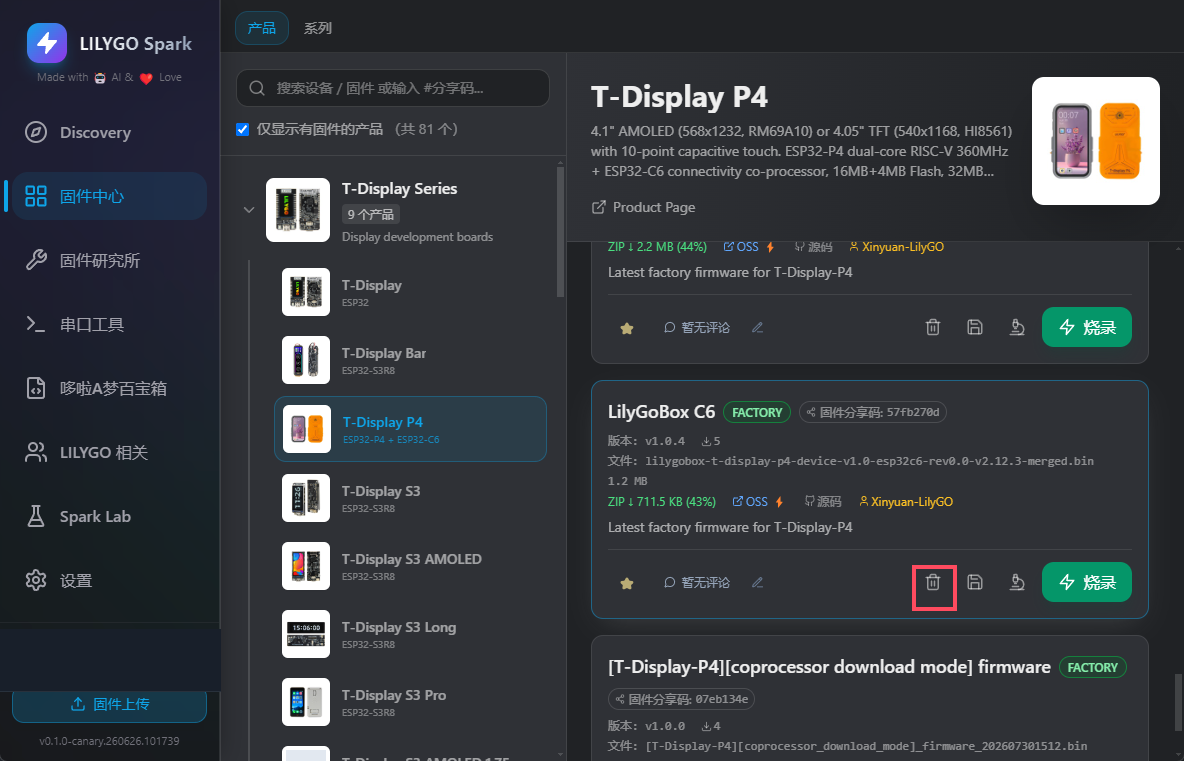Click trash icon in the 2.2 MB firmware card
Image resolution: width=1184 pixels, height=761 pixels.
point(933,327)
